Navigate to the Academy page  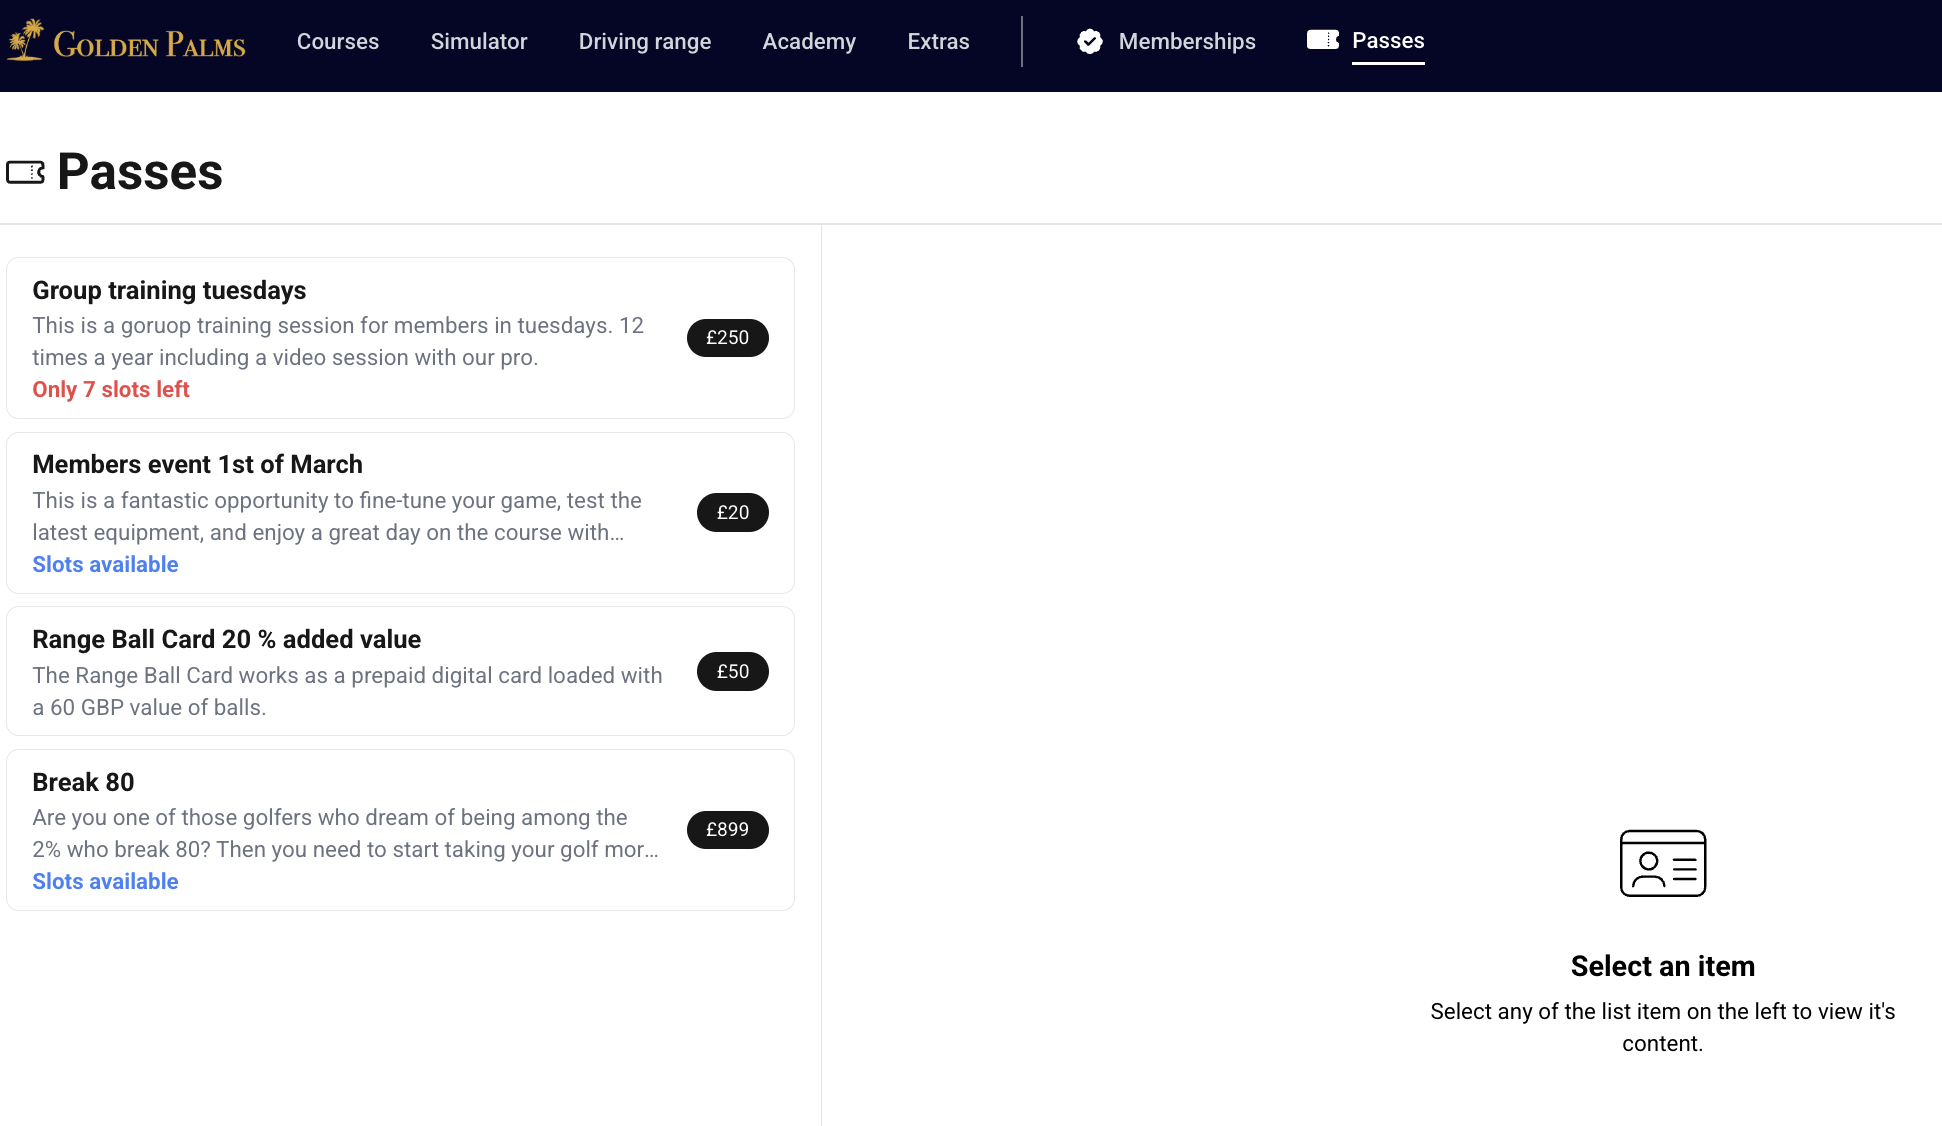coord(809,41)
